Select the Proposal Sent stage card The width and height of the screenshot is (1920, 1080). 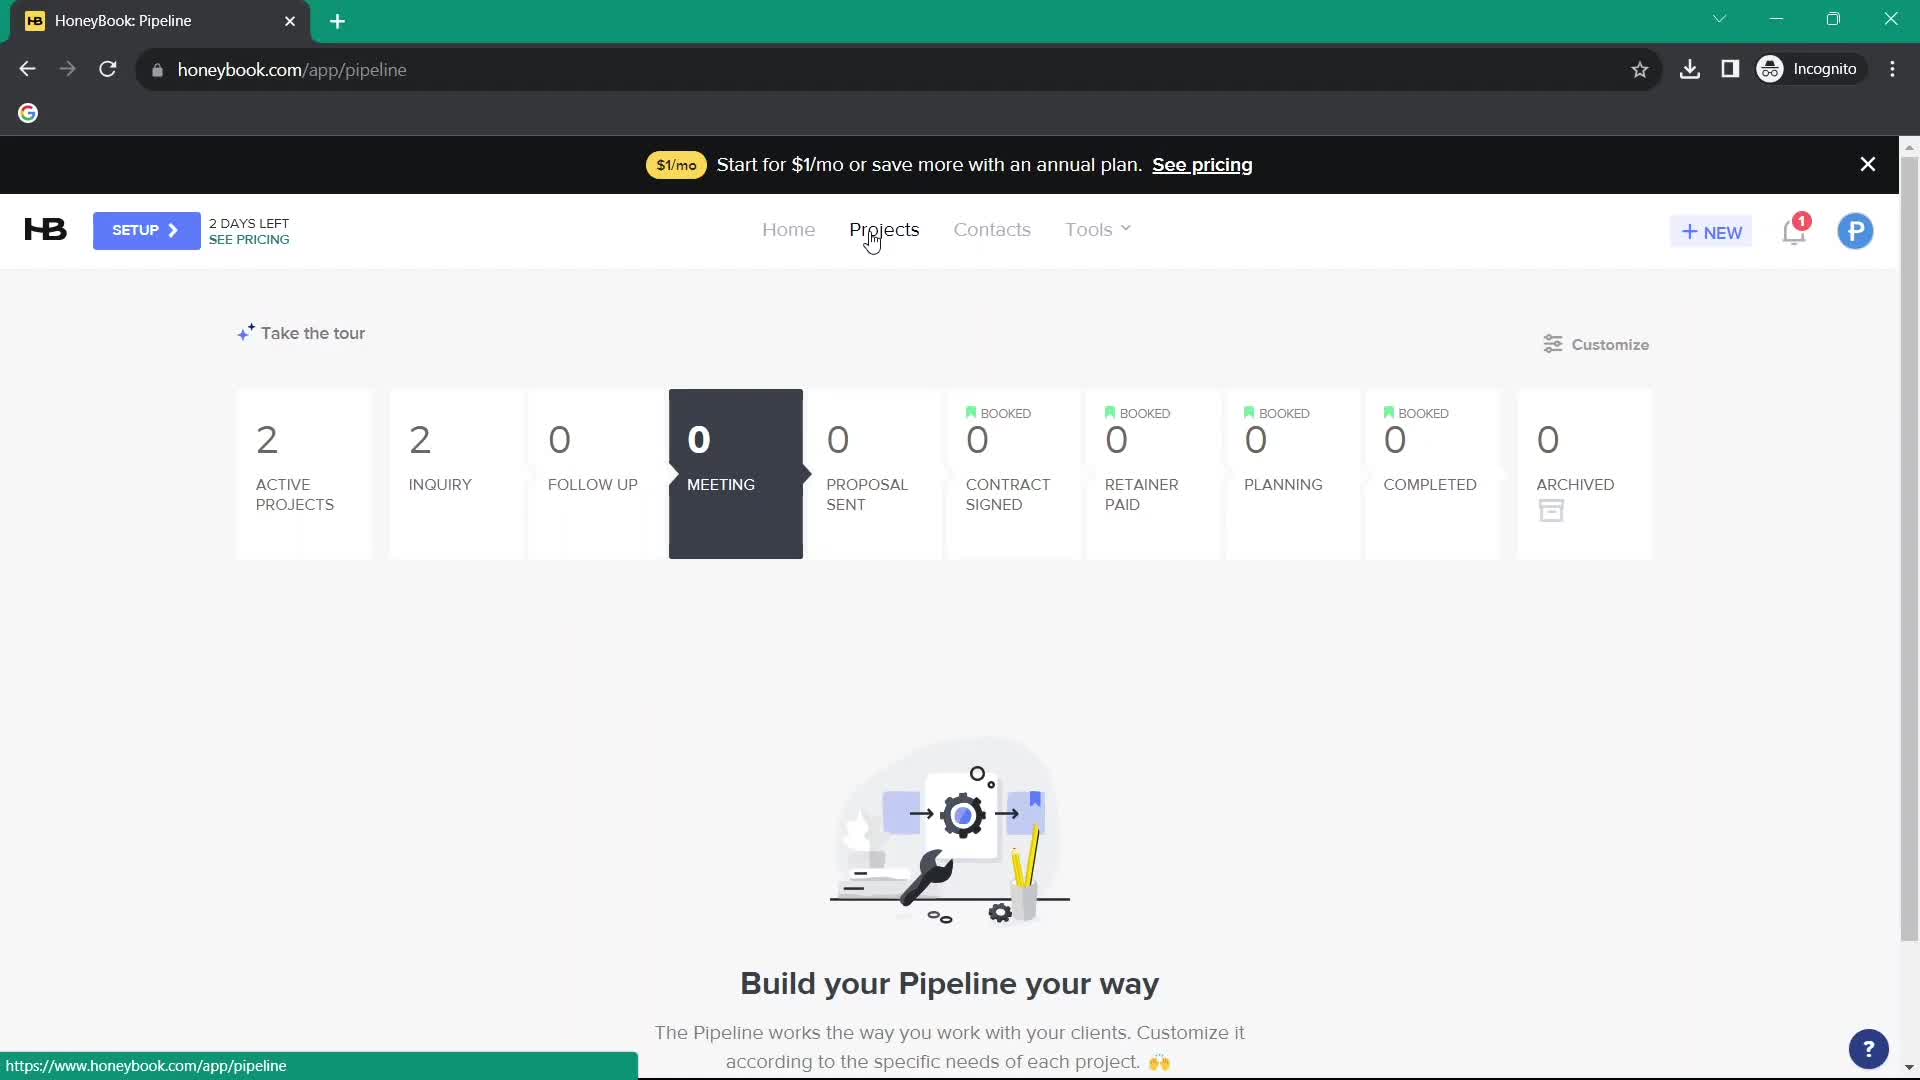point(874,474)
